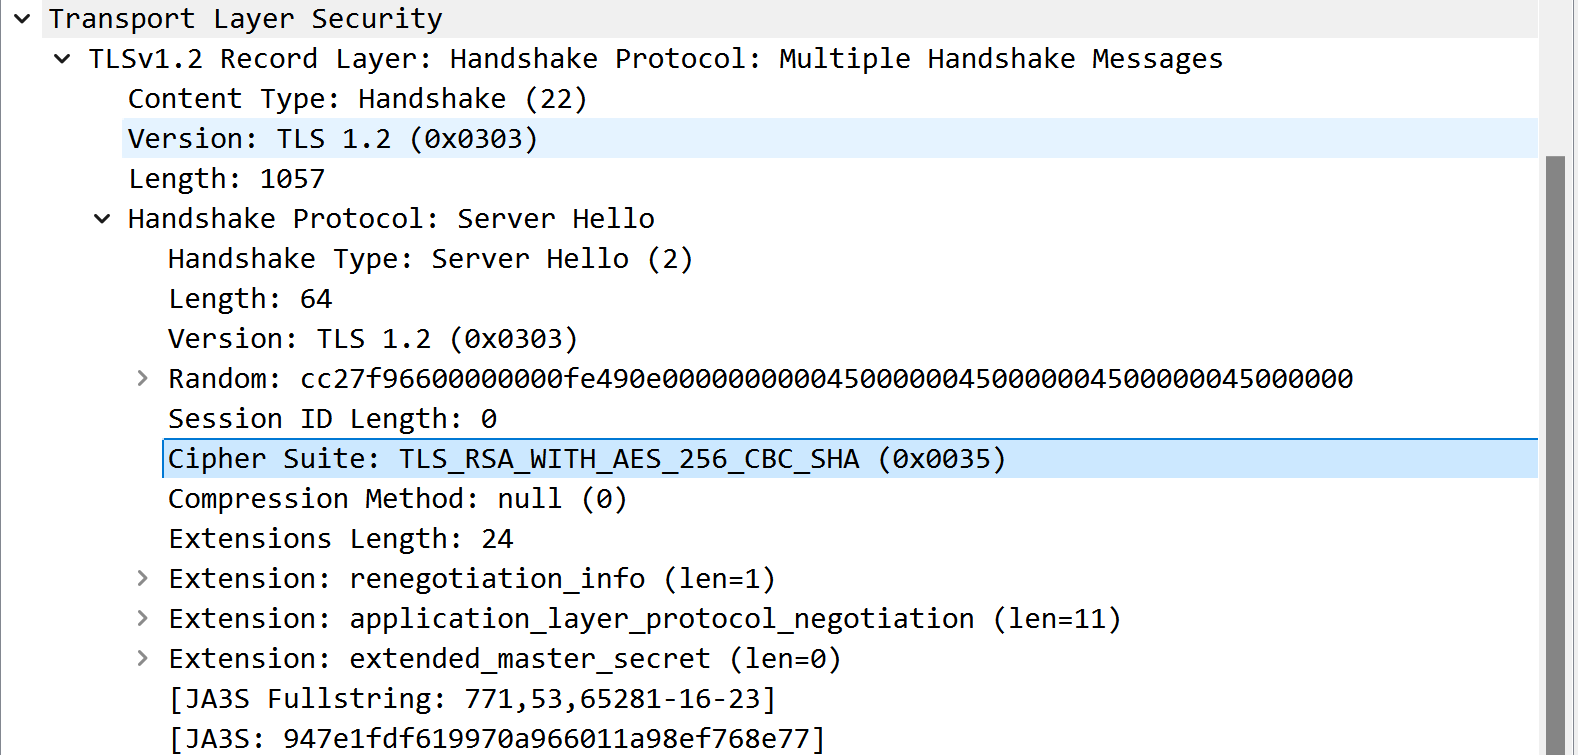This screenshot has height=755, width=1578.
Task: Expand the application_layer_protocol_negotiation extension
Action: coord(142,618)
